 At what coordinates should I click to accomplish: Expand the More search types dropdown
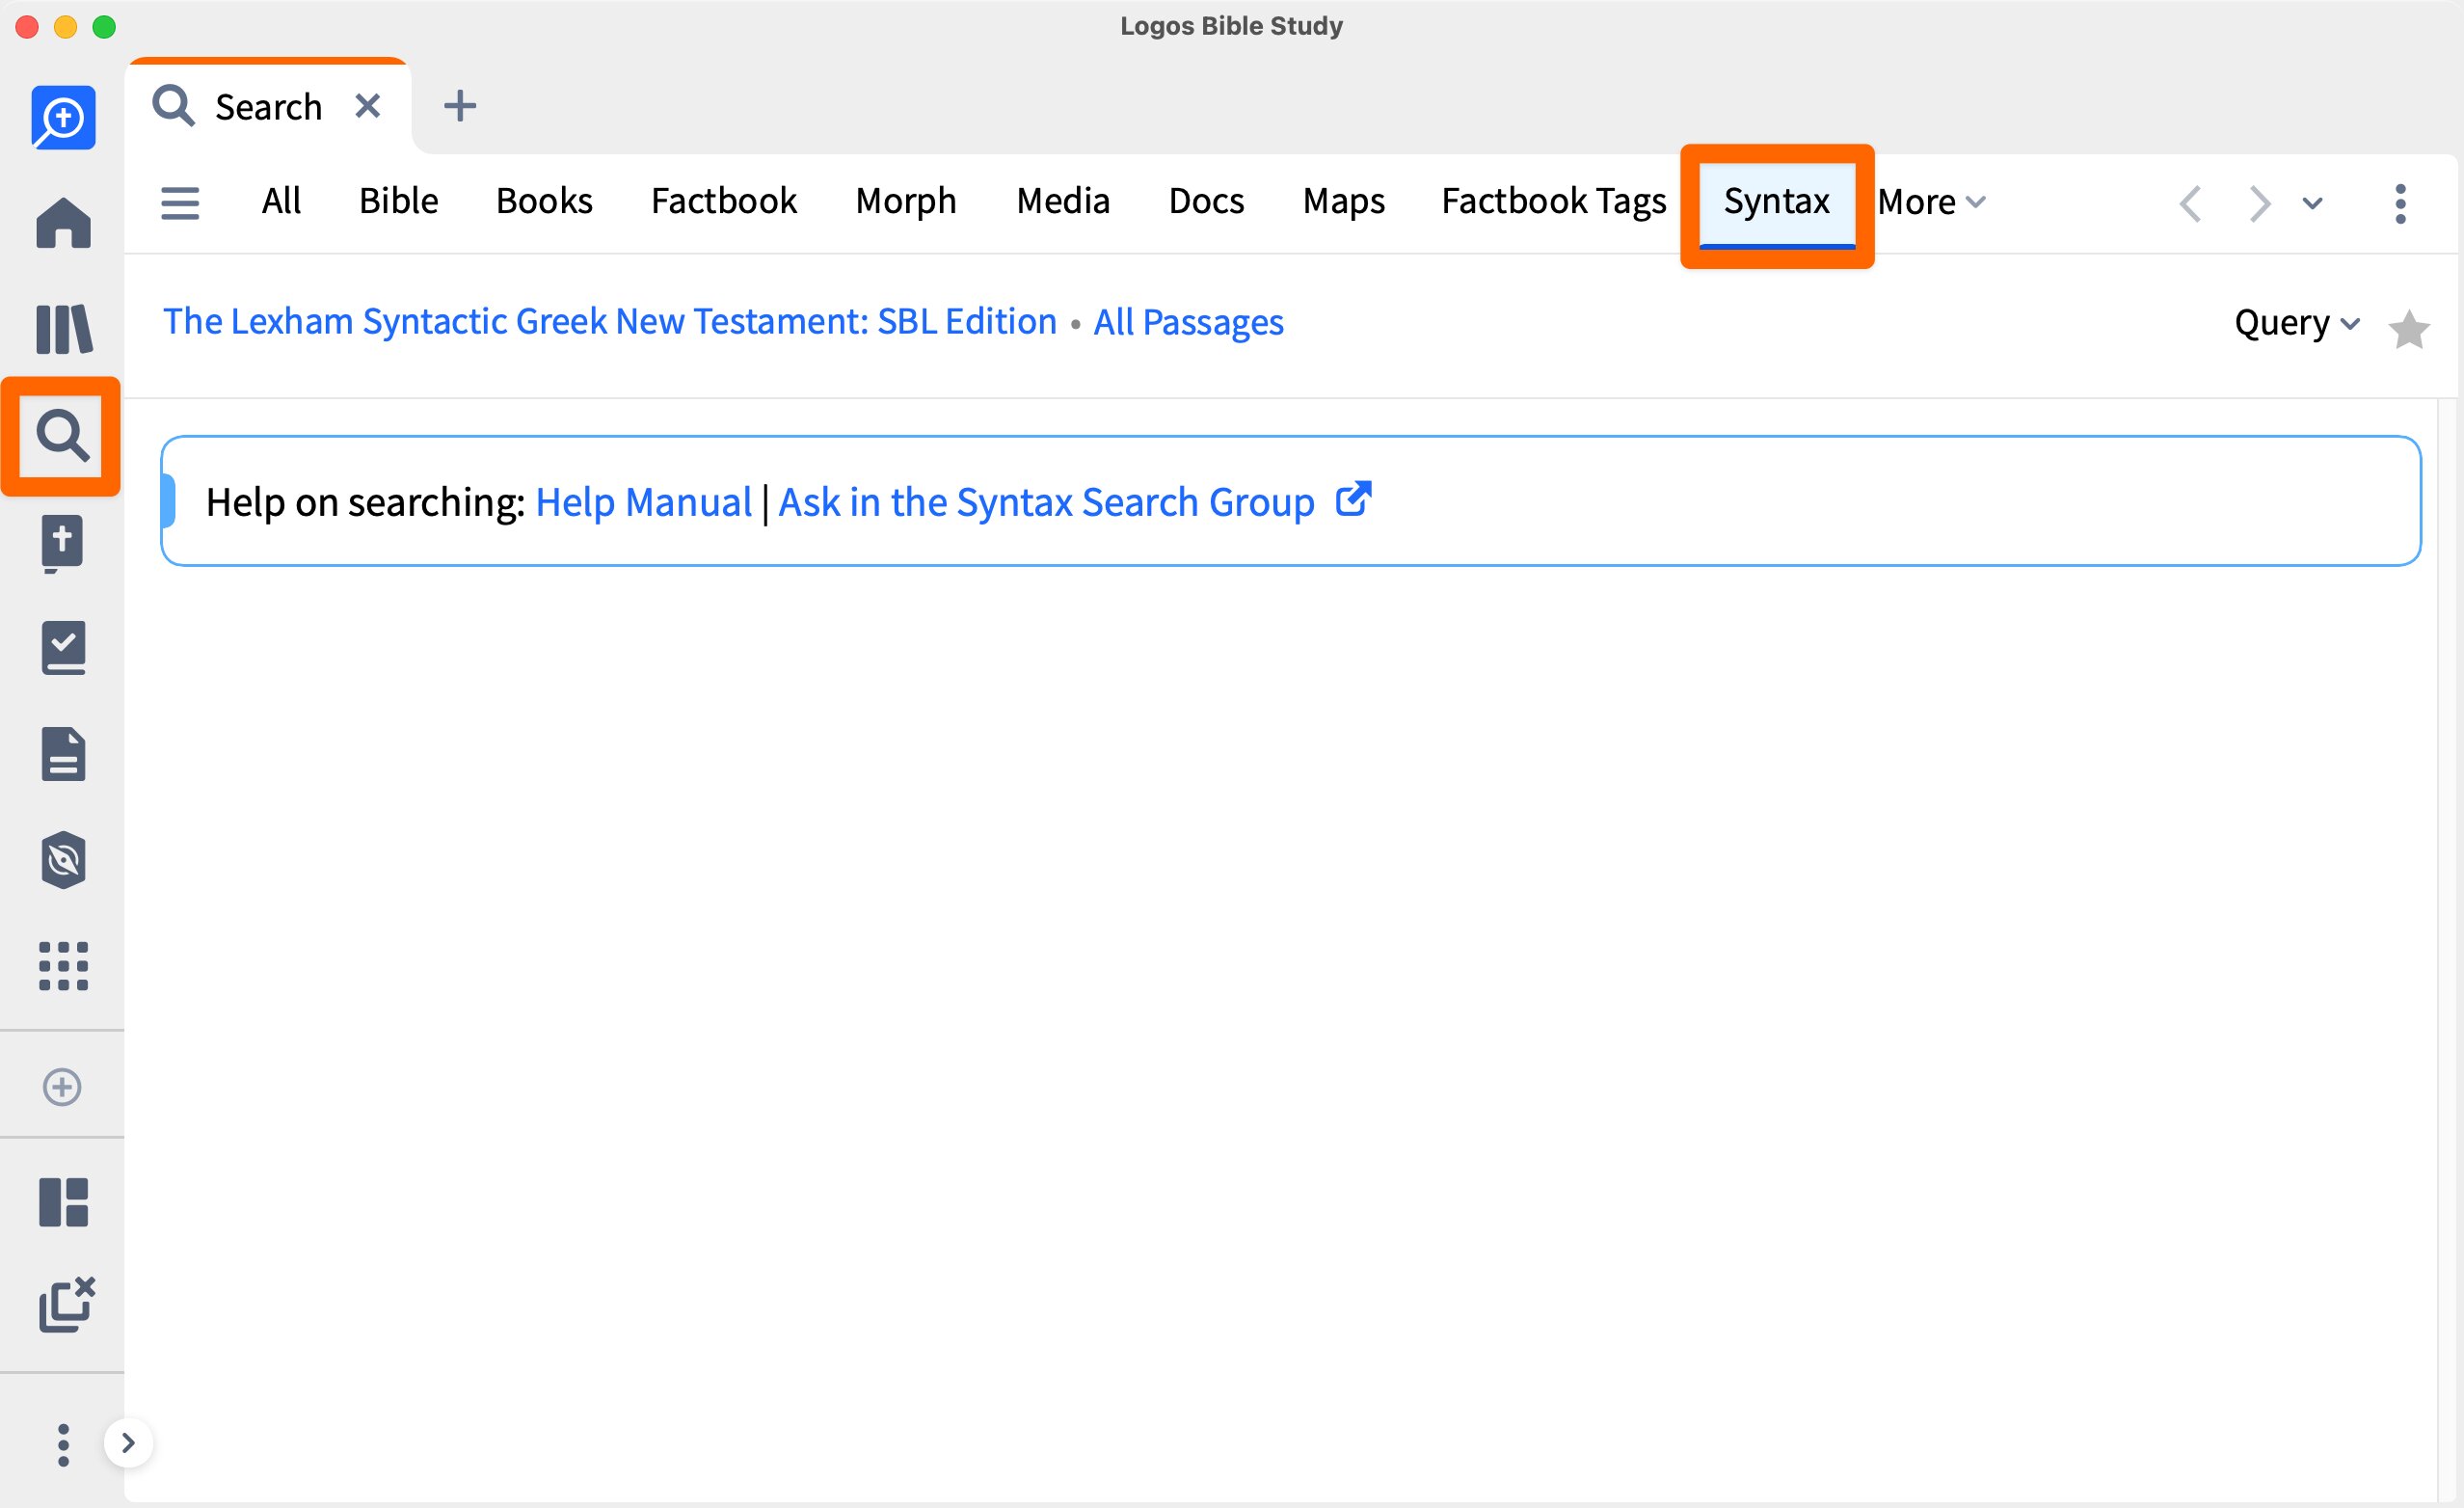coord(1931,202)
